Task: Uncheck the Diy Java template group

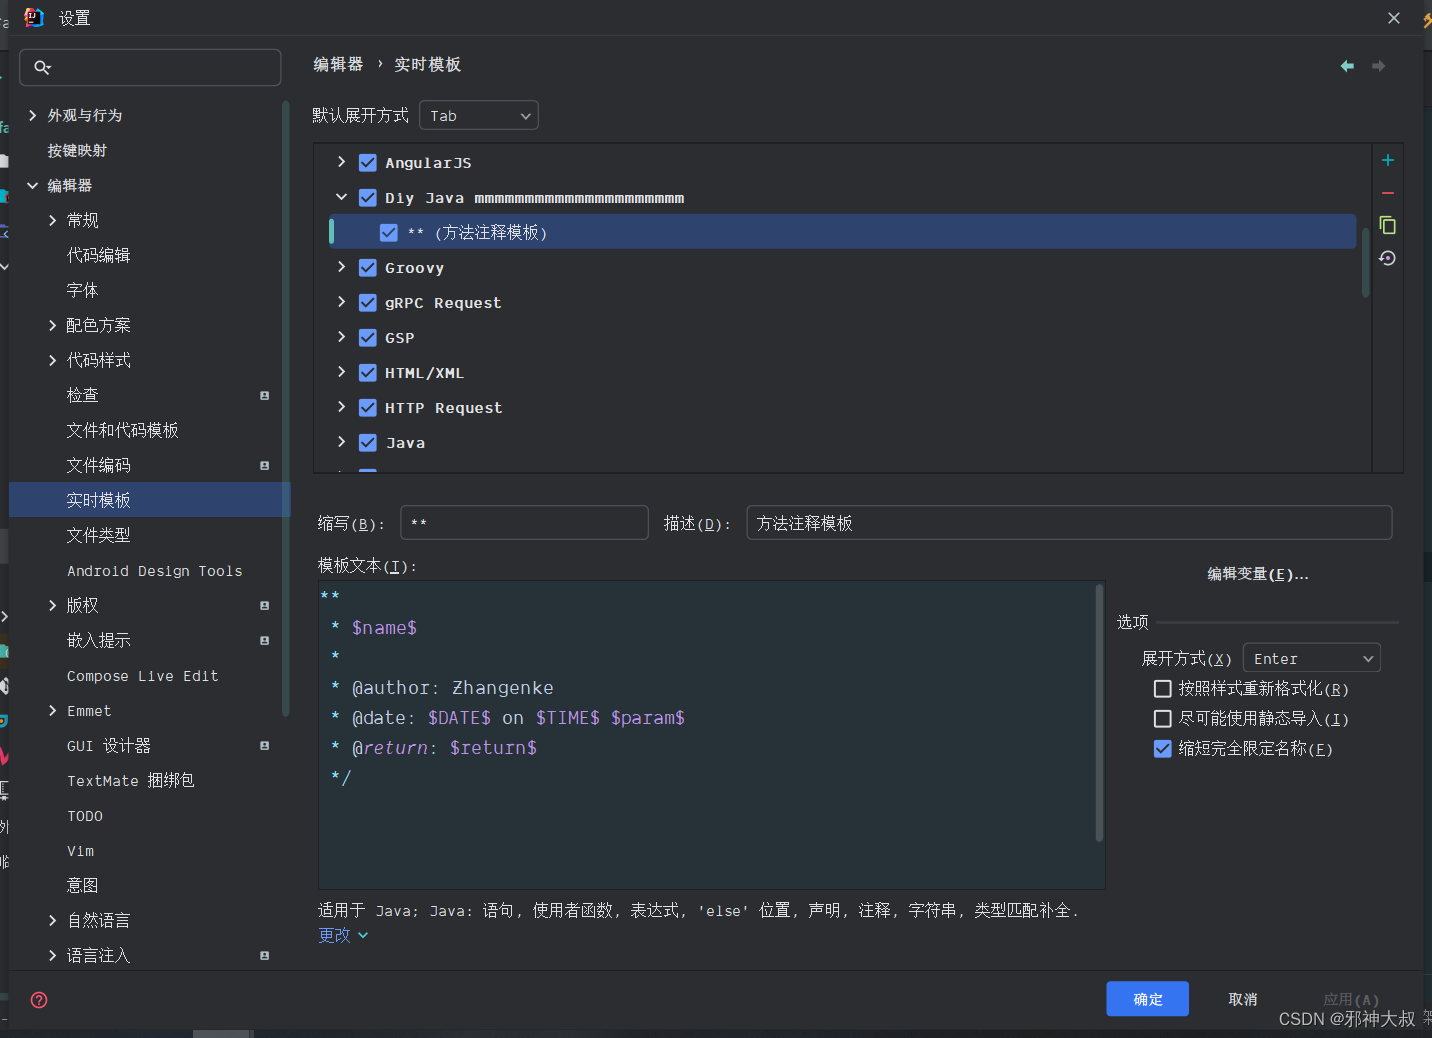Action: click(368, 198)
